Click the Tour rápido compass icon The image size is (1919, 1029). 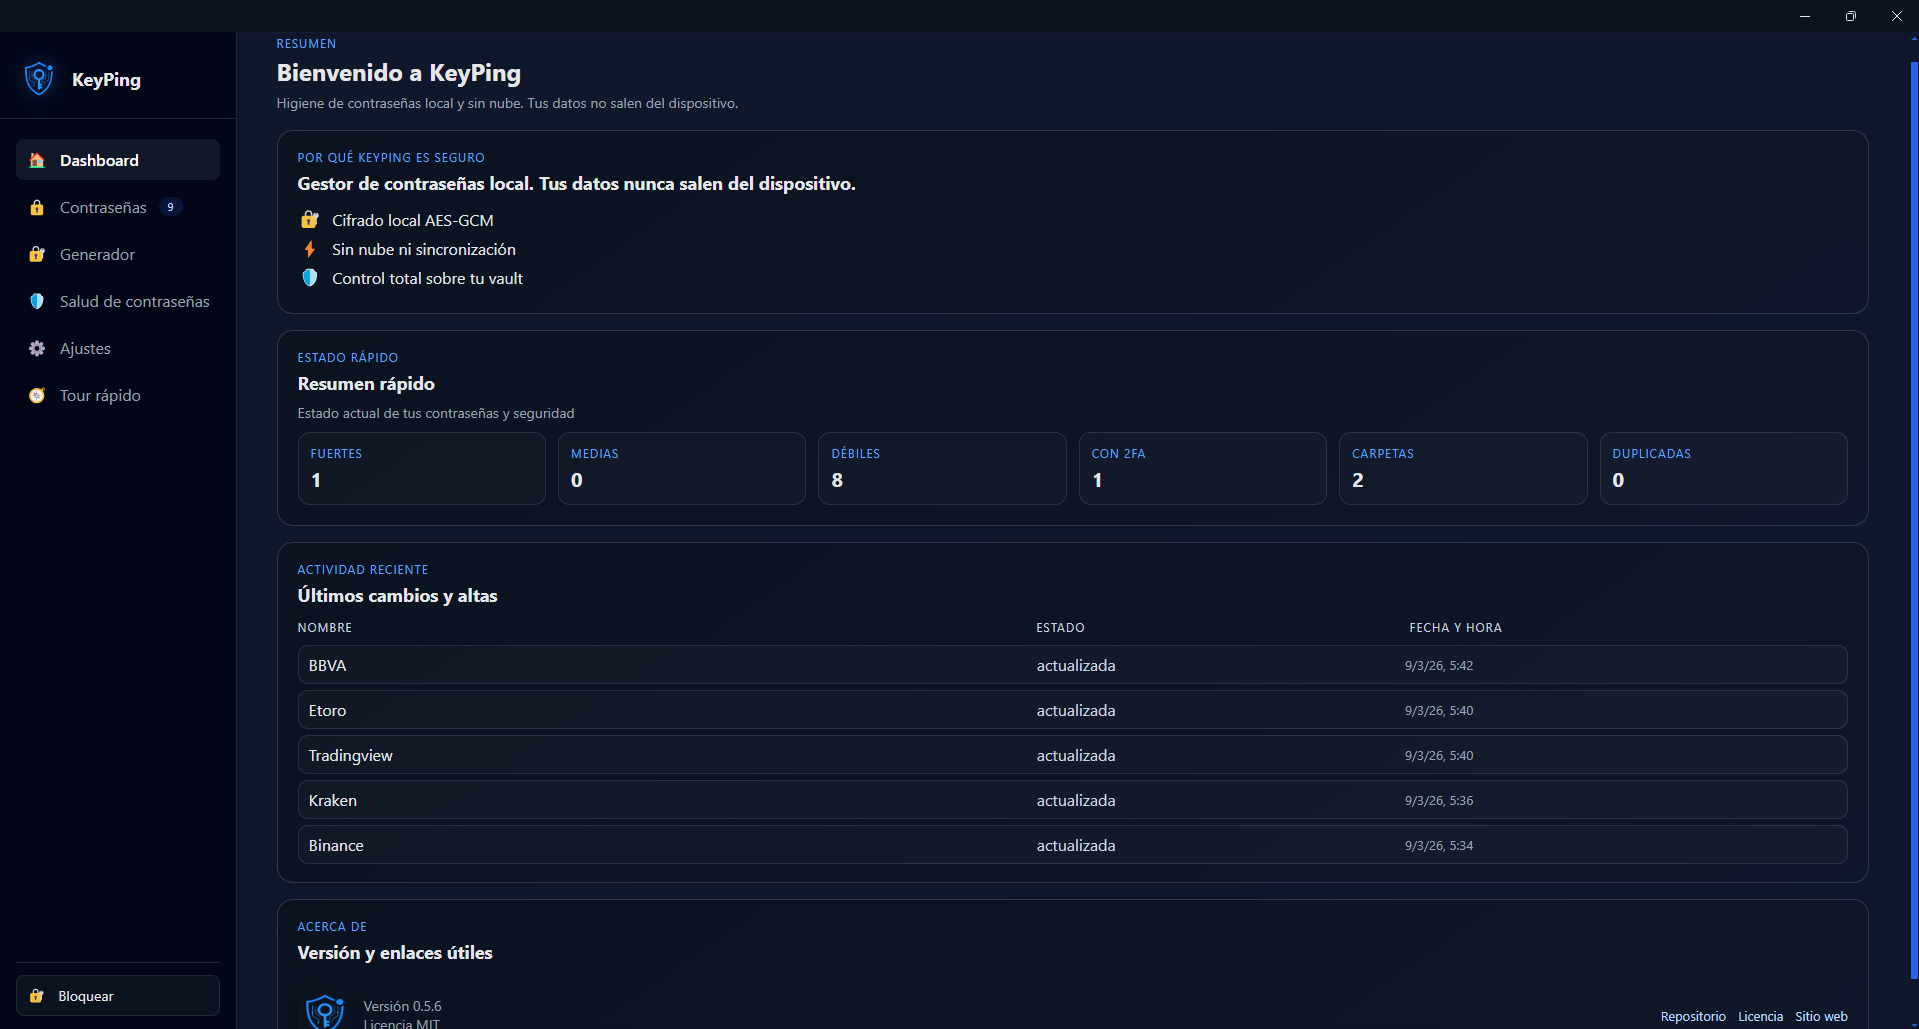[x=36, y=395]
